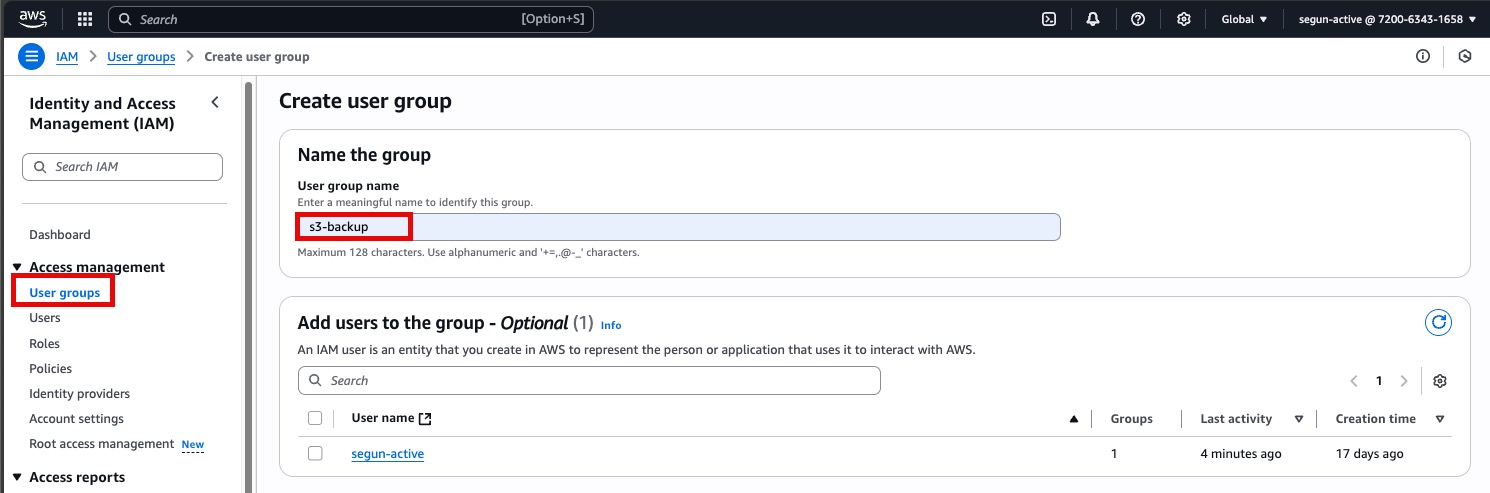Click the '17 days ago' cell
1490x493 pixels.
pyautogui.click(x=1369, y=454)
